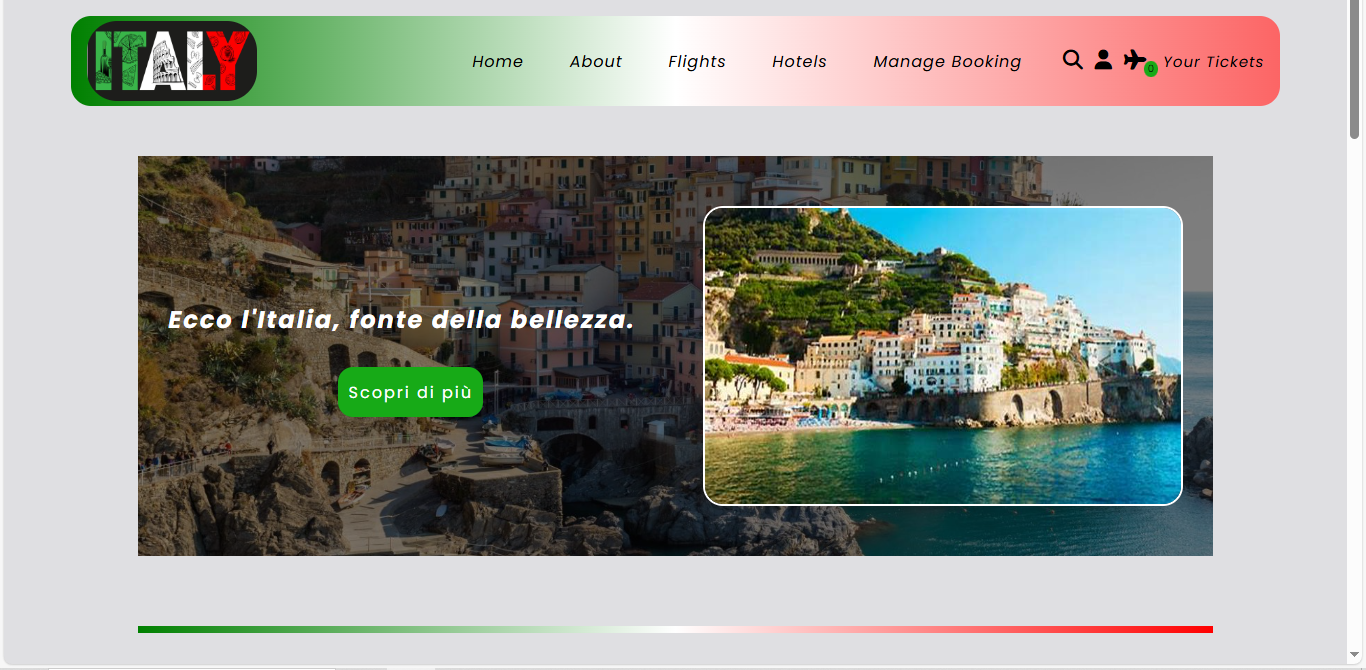Select Flights in the navigation bar
The image size is (1366, 670).
coord(697,61)
